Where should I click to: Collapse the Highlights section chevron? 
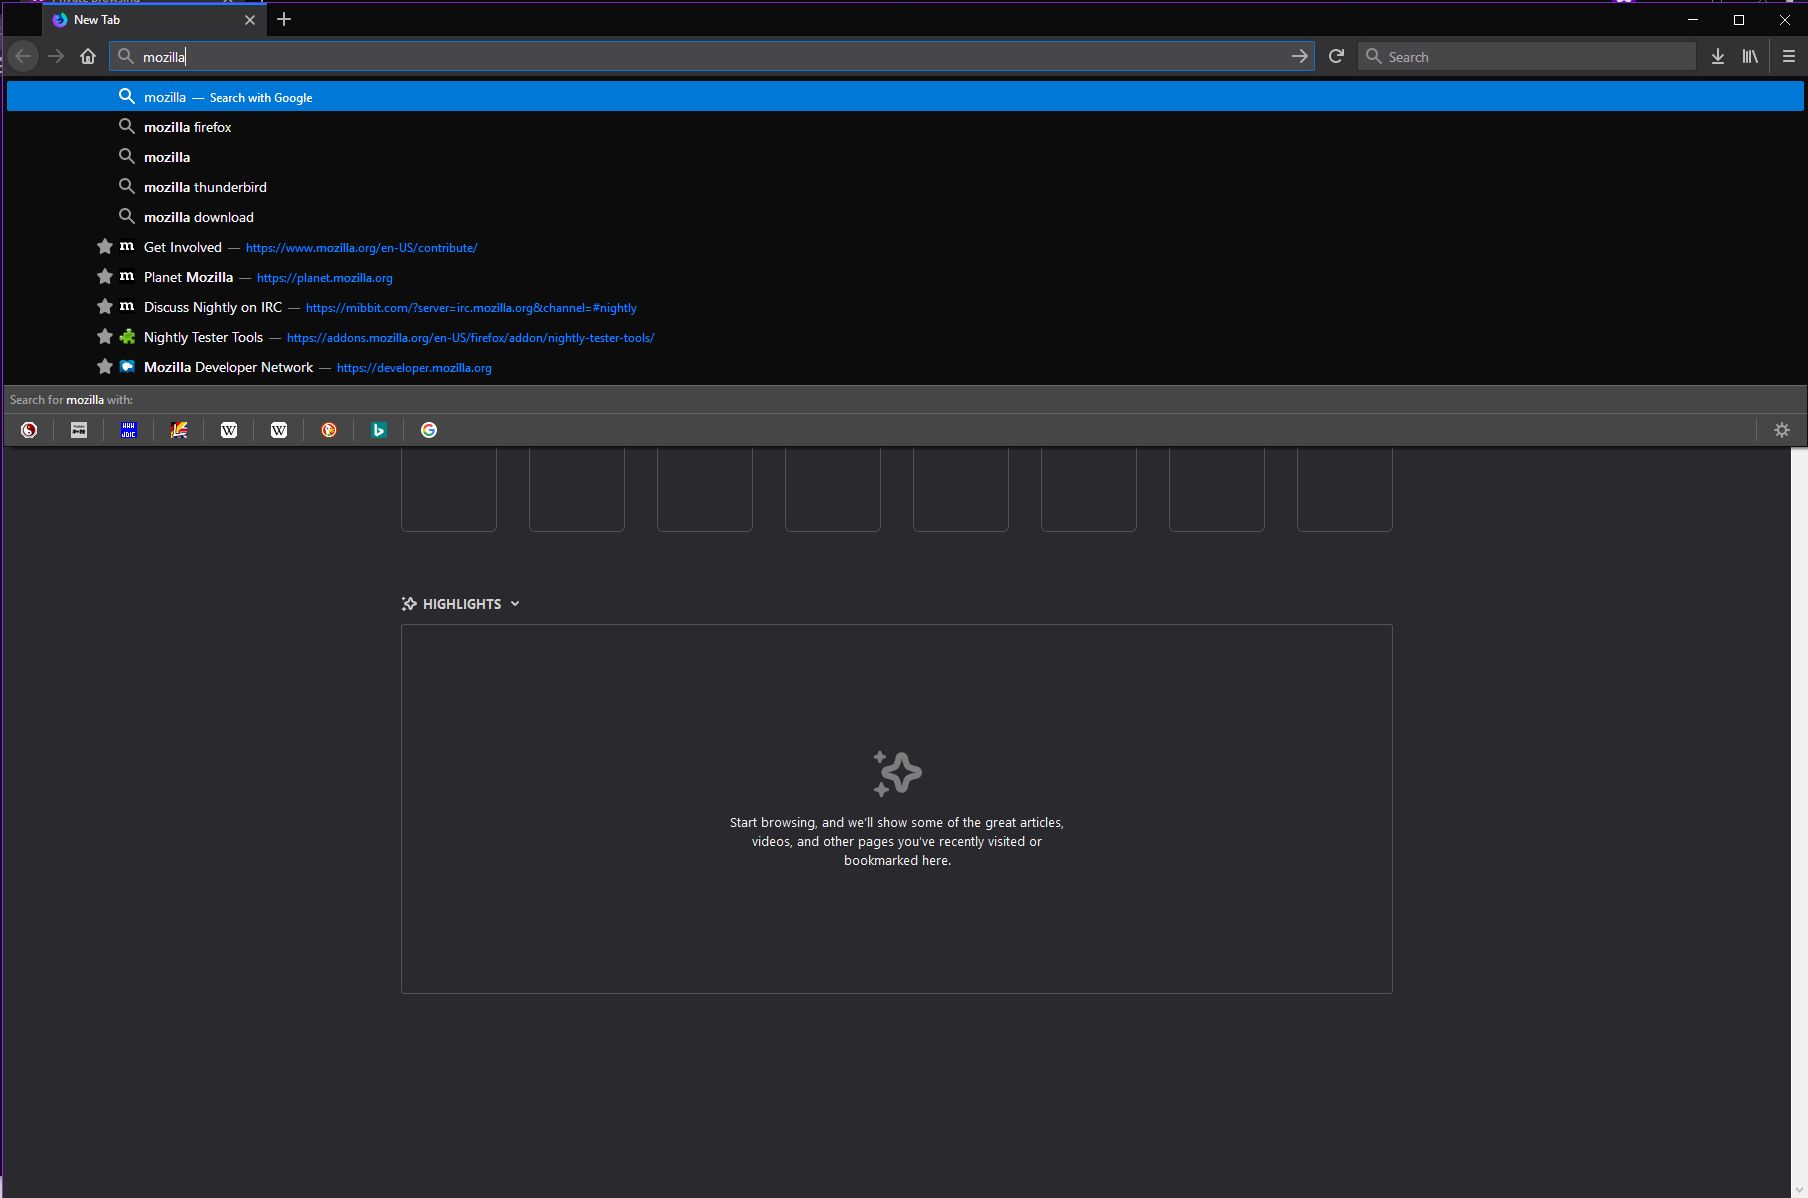point(515,604)
